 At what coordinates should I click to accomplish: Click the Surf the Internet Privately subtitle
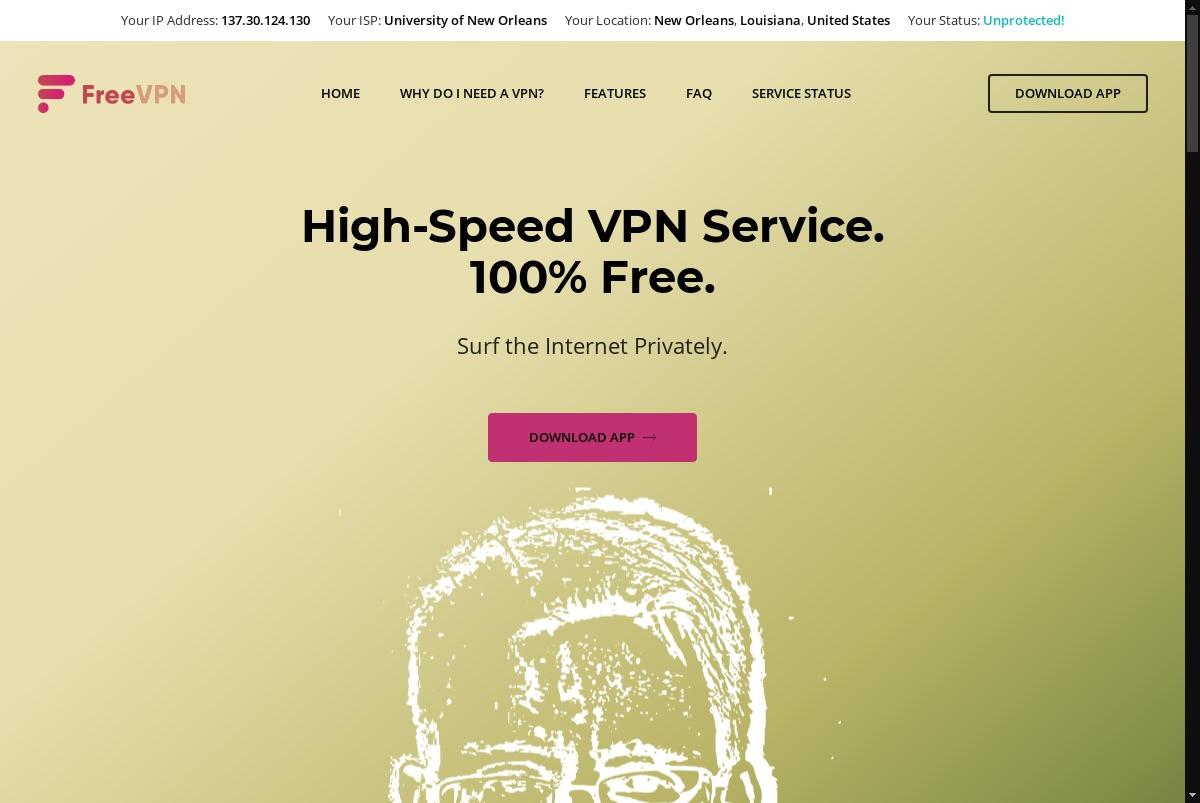(x=592, y=346)
